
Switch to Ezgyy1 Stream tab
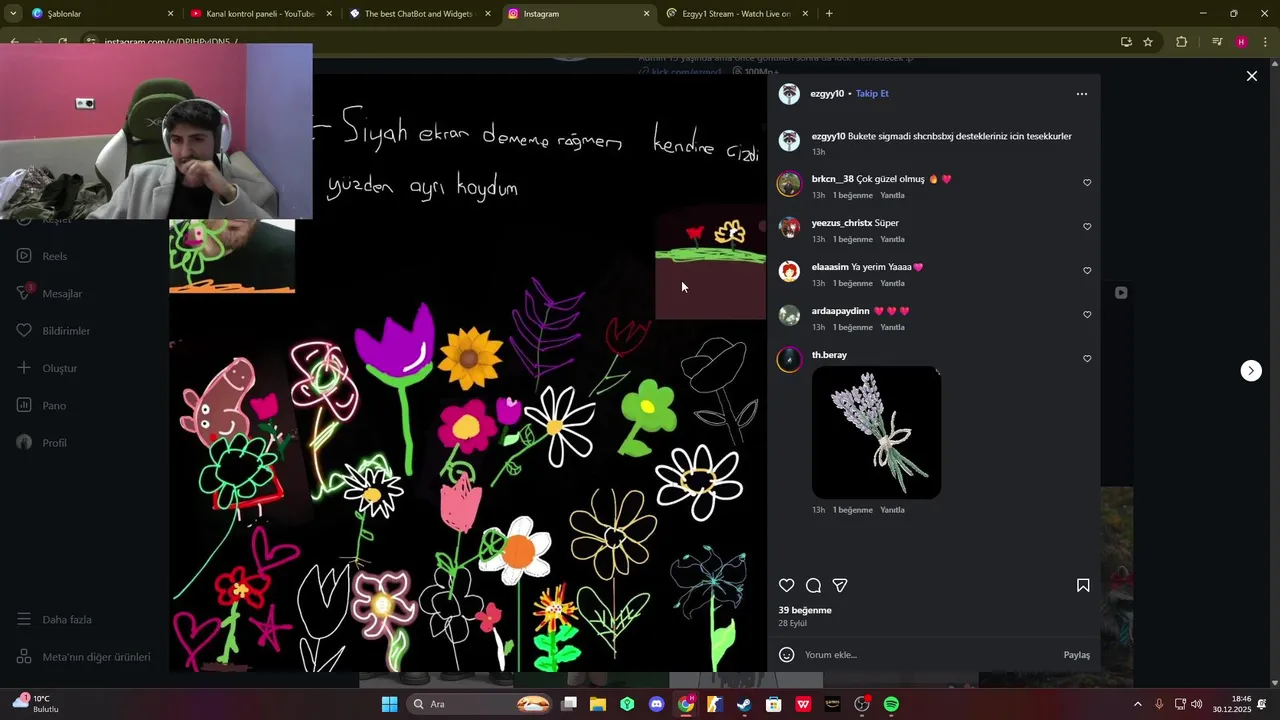[x=735, y=14]
